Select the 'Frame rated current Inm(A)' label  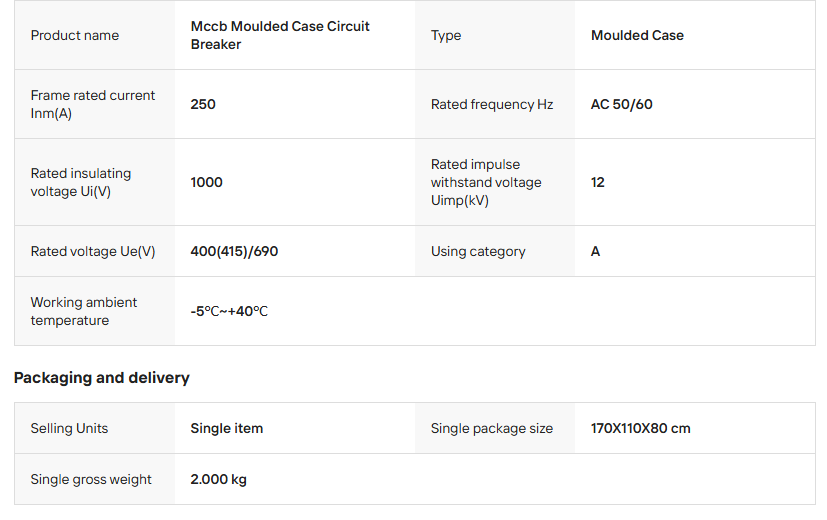point(93,104)
